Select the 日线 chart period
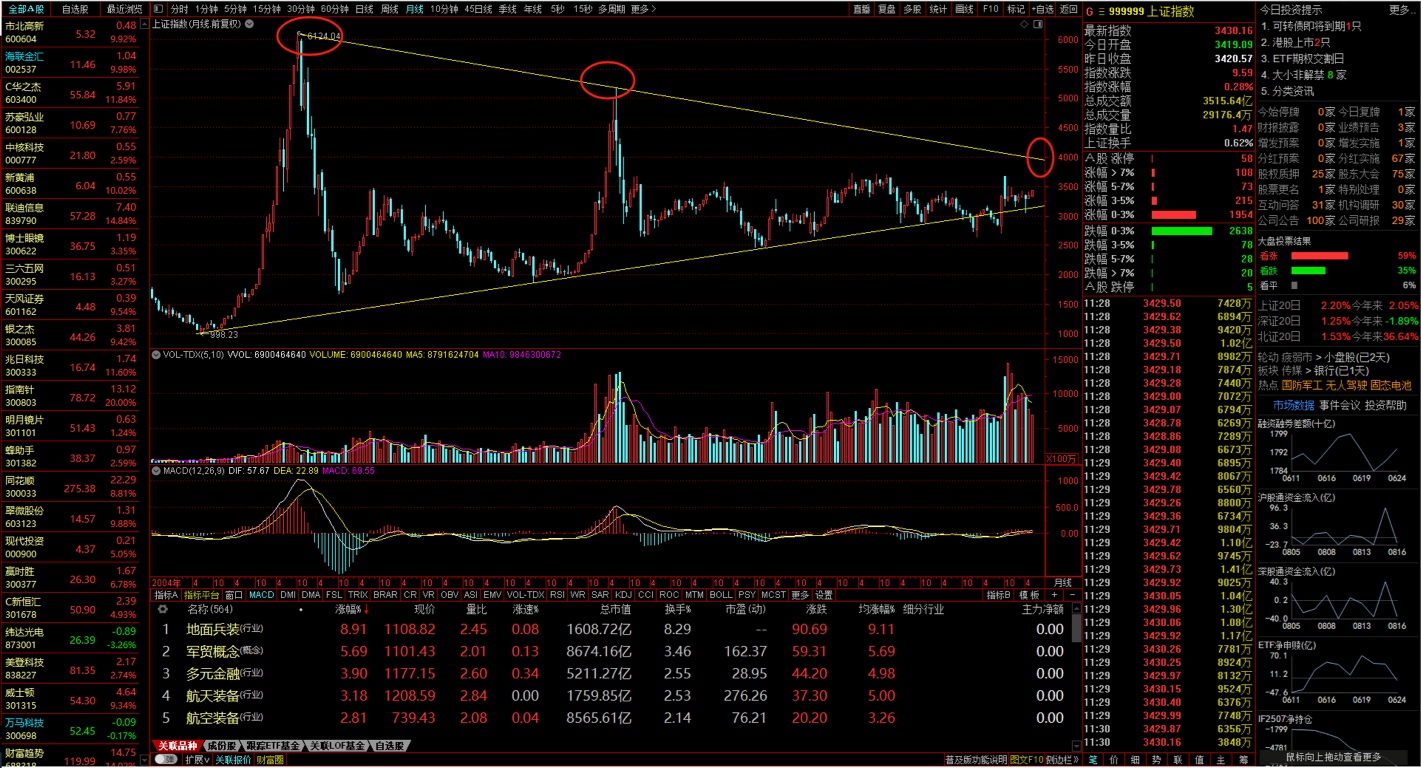 [x=365, y=8]
